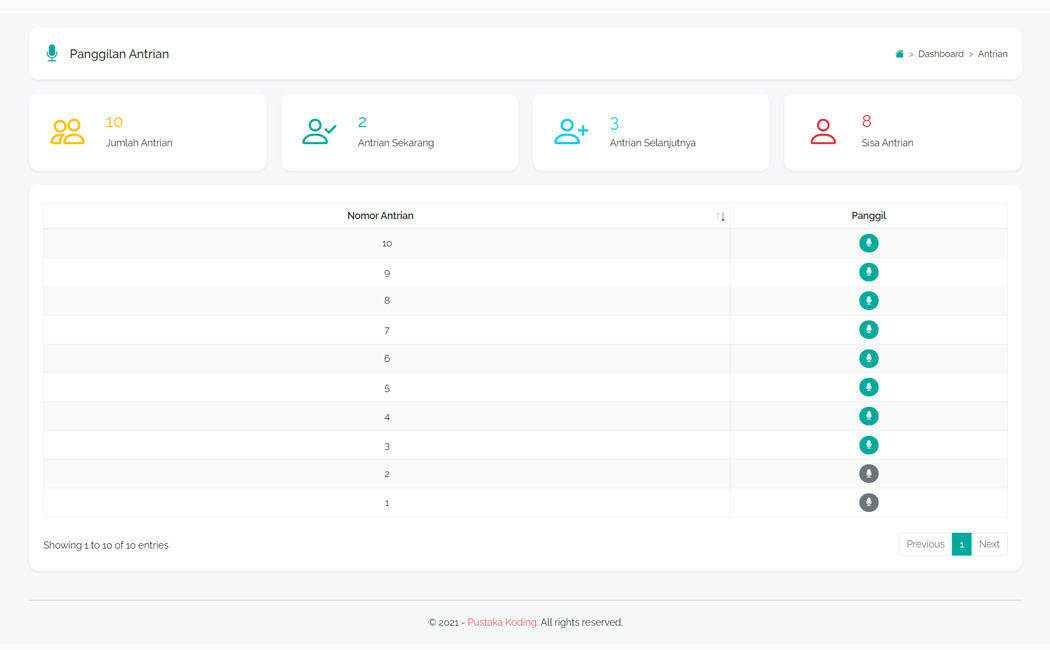Click the table row showing queue number 6
The height and width of the screenshot is (650, 1050).
pyautogui.click(x=387, y=358)
